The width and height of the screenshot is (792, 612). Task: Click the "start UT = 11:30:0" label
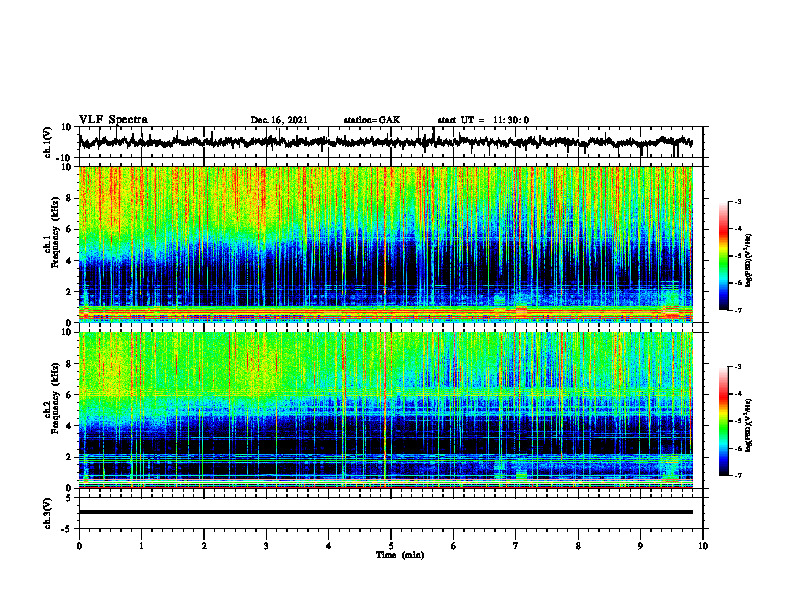point(483,120)
